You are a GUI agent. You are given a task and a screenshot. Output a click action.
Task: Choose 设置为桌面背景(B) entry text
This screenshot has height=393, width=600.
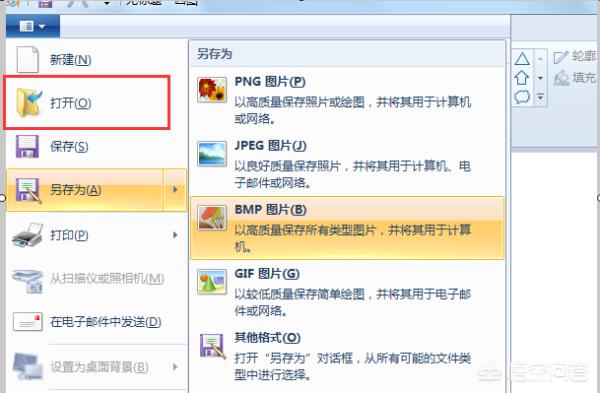[99, 367]
